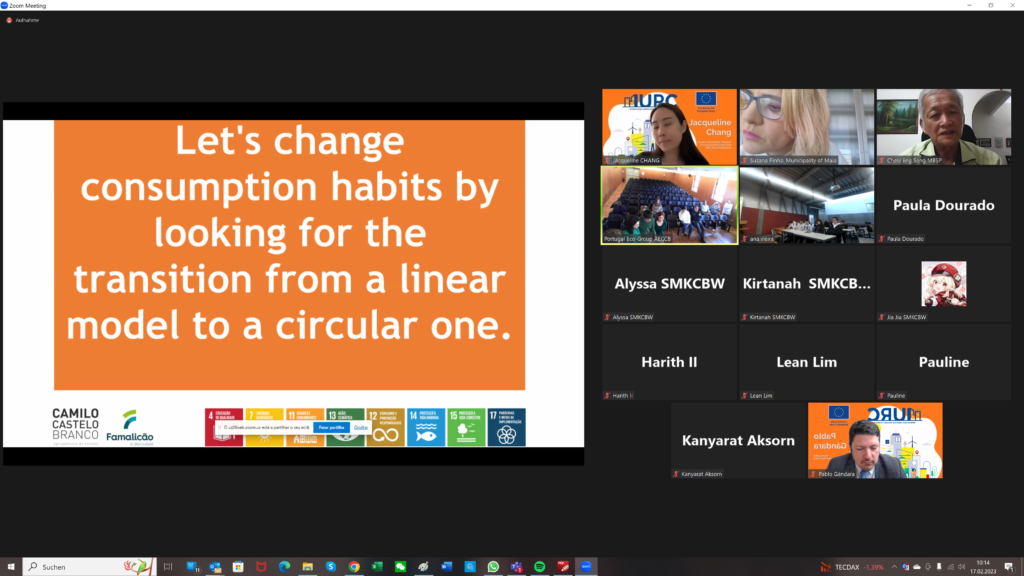This screenshot has width=1024, height=576.
Task: Select the Portugal Eco Group AECCB video tile
Action: 669,205
